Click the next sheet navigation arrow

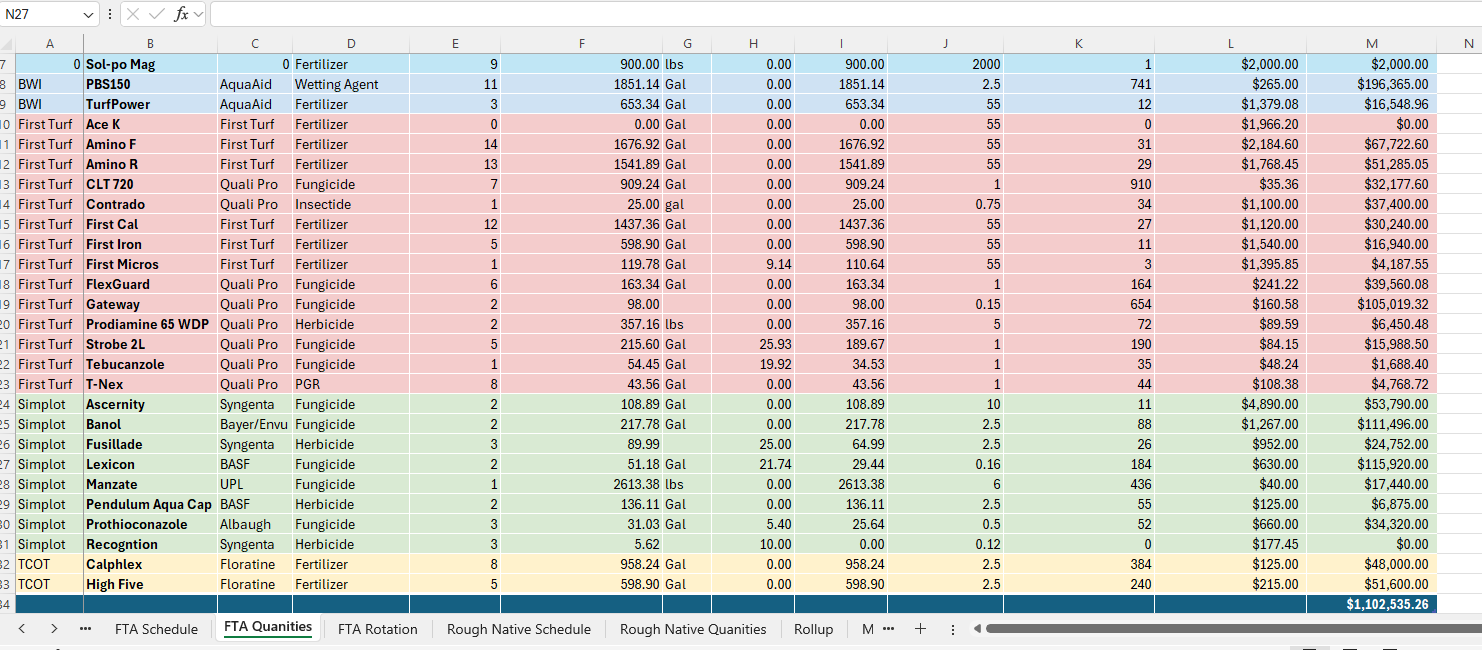pos(54,629)
